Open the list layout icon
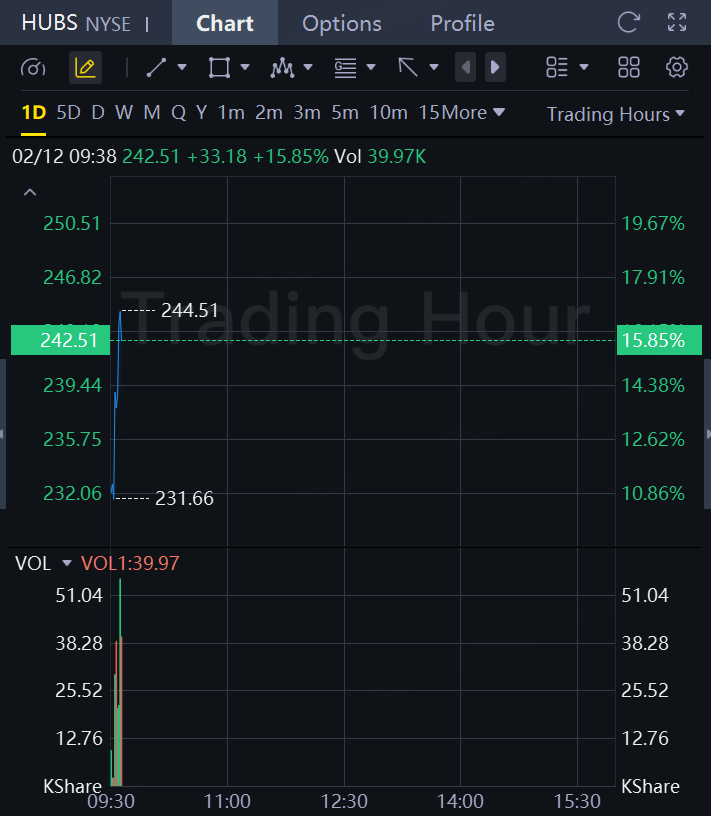The width and height of the screenshot is (711, 816). point(556,67)
